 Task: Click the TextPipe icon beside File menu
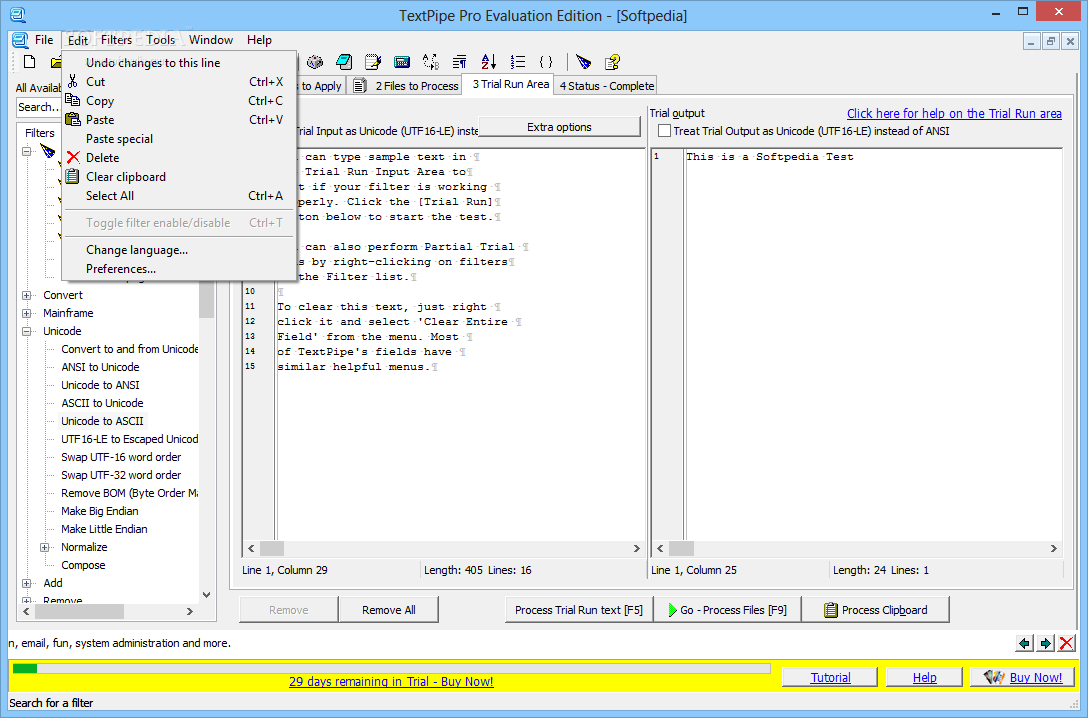click(20, 40)
